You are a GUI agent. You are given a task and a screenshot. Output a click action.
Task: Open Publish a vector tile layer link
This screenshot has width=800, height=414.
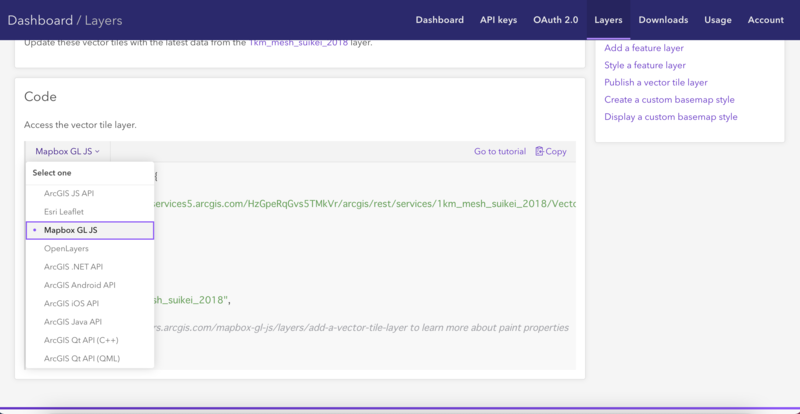click(656, 82)
